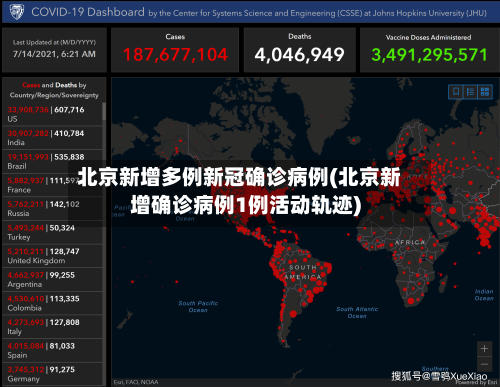This screenshot has height=387, width=500.
Task: Click the Johns Hopkins shield logo
Action: tap(17, 12)
